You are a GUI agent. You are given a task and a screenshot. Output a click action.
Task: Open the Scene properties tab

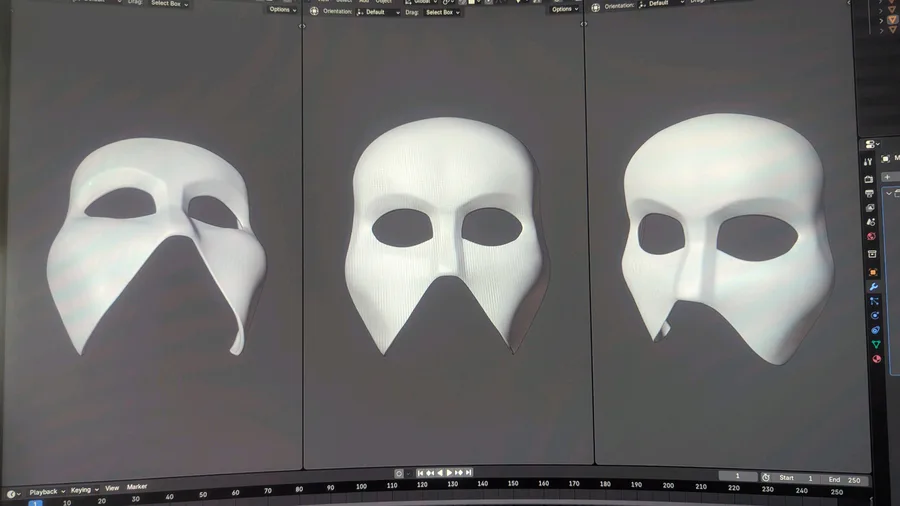point(871,221)
